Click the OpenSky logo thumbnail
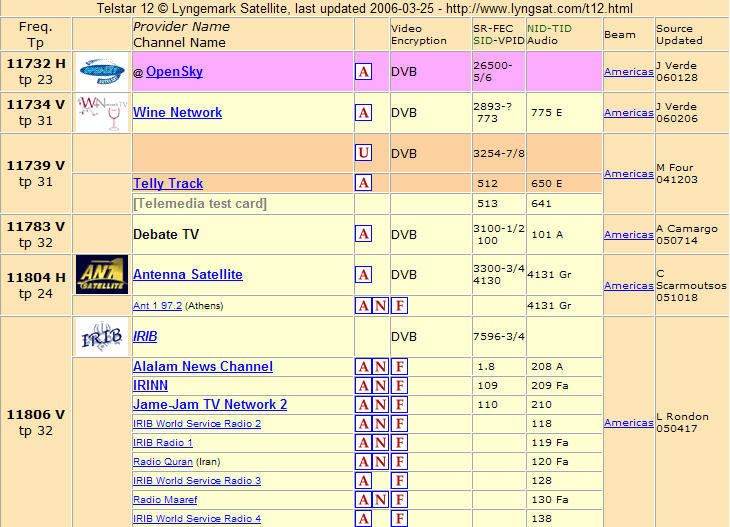 pos(102,71)
